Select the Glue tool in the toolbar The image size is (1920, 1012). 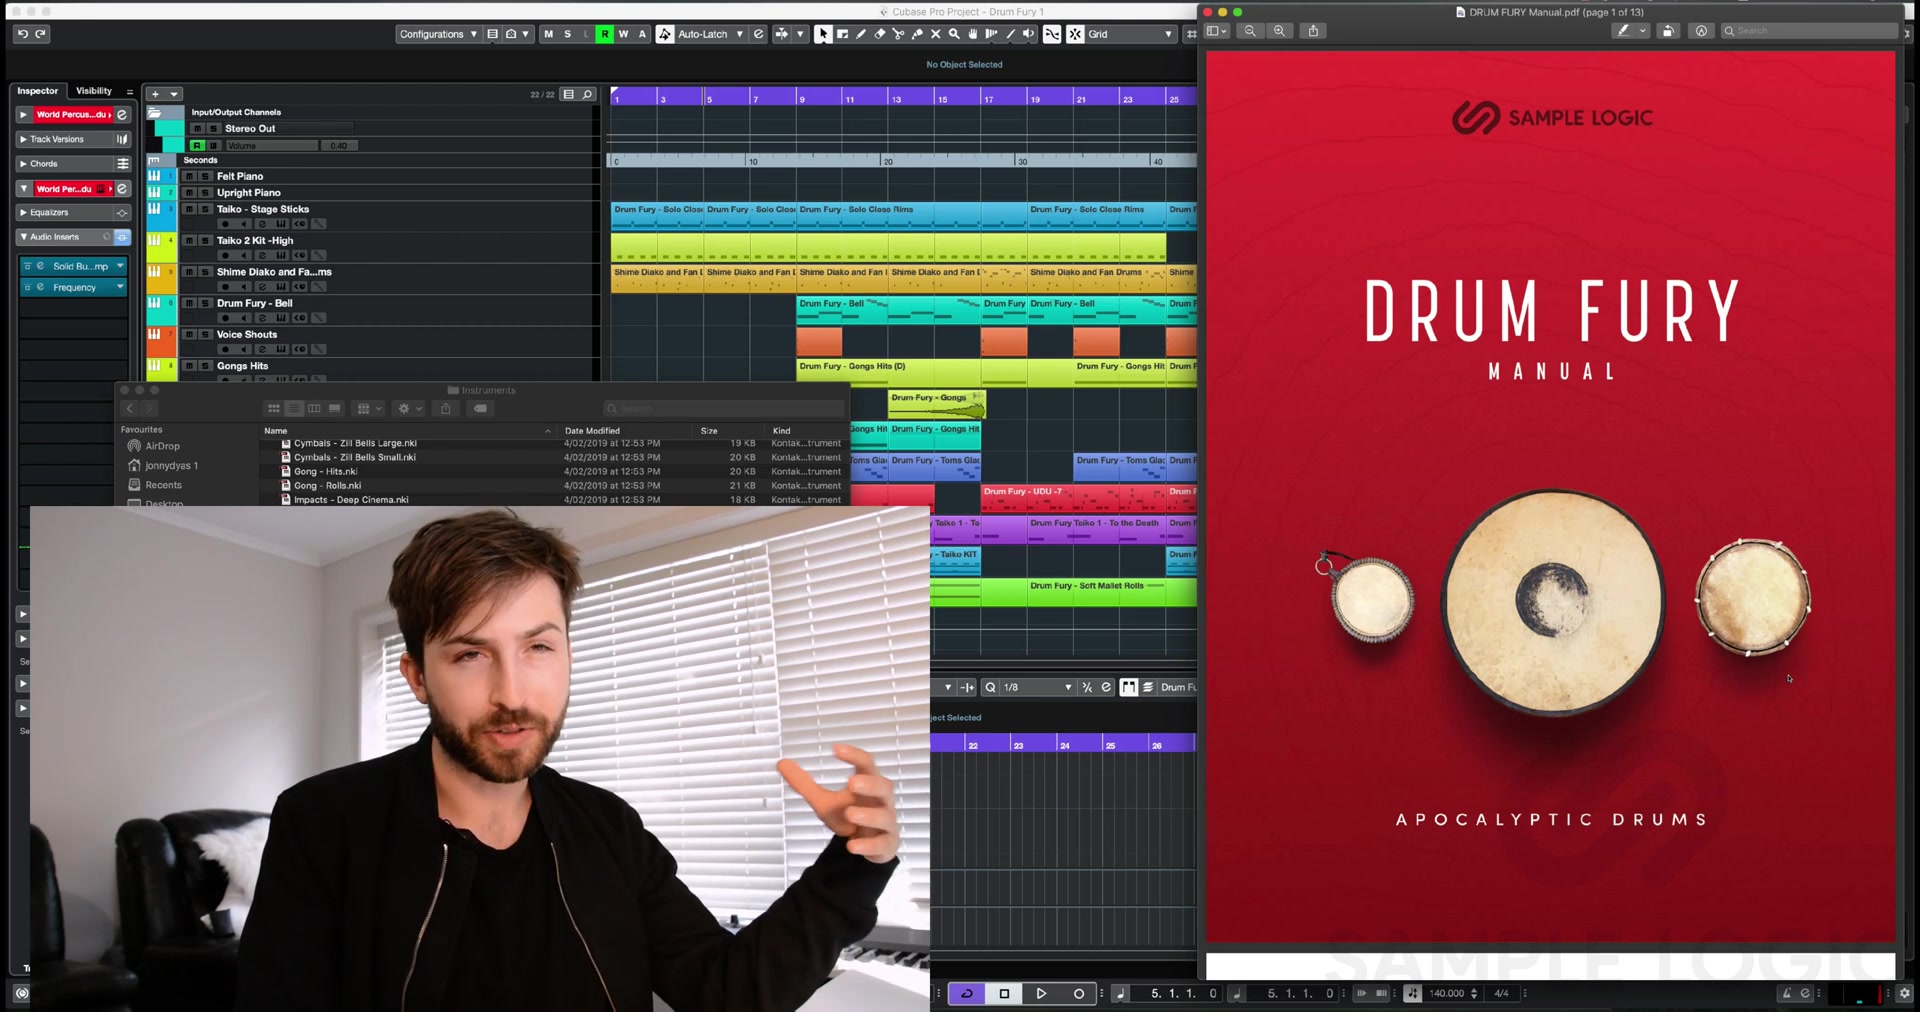918,34
